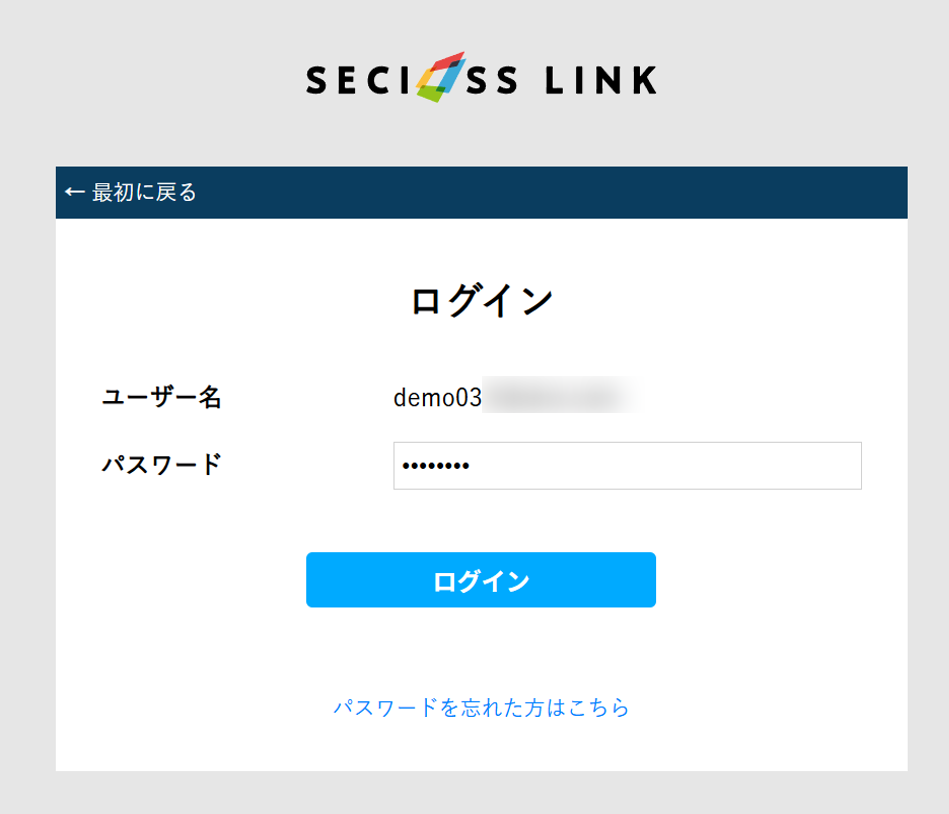Click the blurred username domain portion
949x814 pixels.
(560, 396)
